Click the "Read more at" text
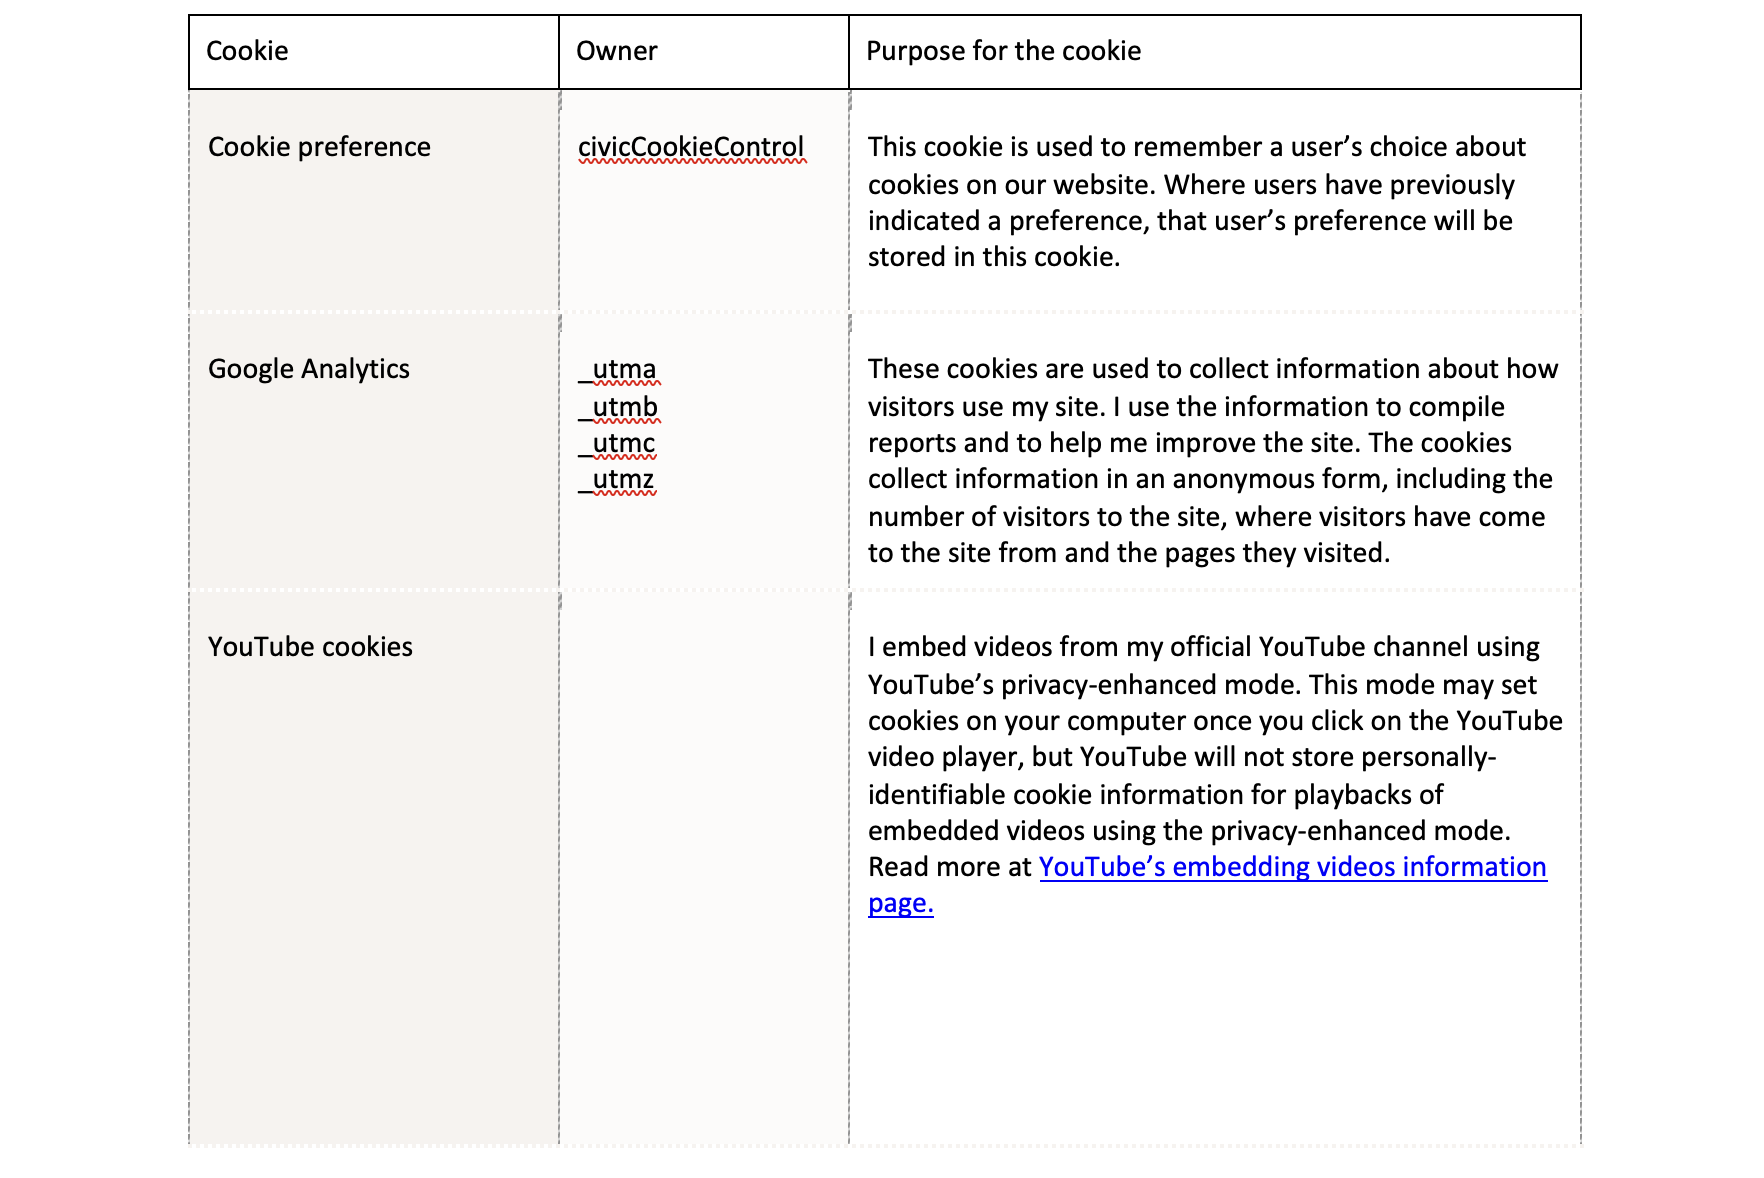Screen dimensions: 1764x1178 (948, 867)
